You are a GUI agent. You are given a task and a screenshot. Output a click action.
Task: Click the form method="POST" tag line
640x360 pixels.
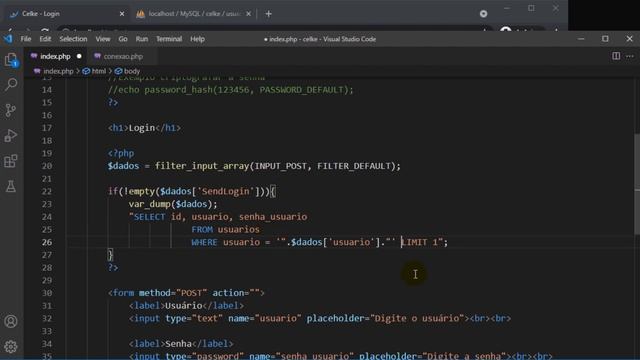pos(186,293)
